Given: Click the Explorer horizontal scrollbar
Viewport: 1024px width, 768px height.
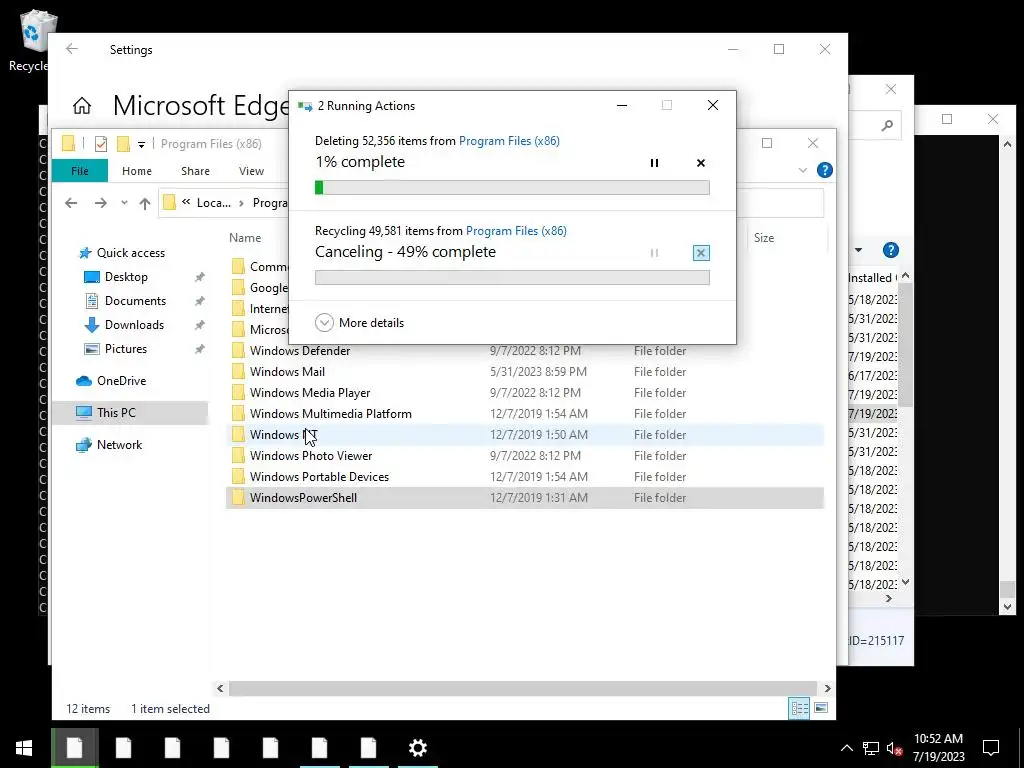Looking at the screenshot, I should click(x=522, y=688).
